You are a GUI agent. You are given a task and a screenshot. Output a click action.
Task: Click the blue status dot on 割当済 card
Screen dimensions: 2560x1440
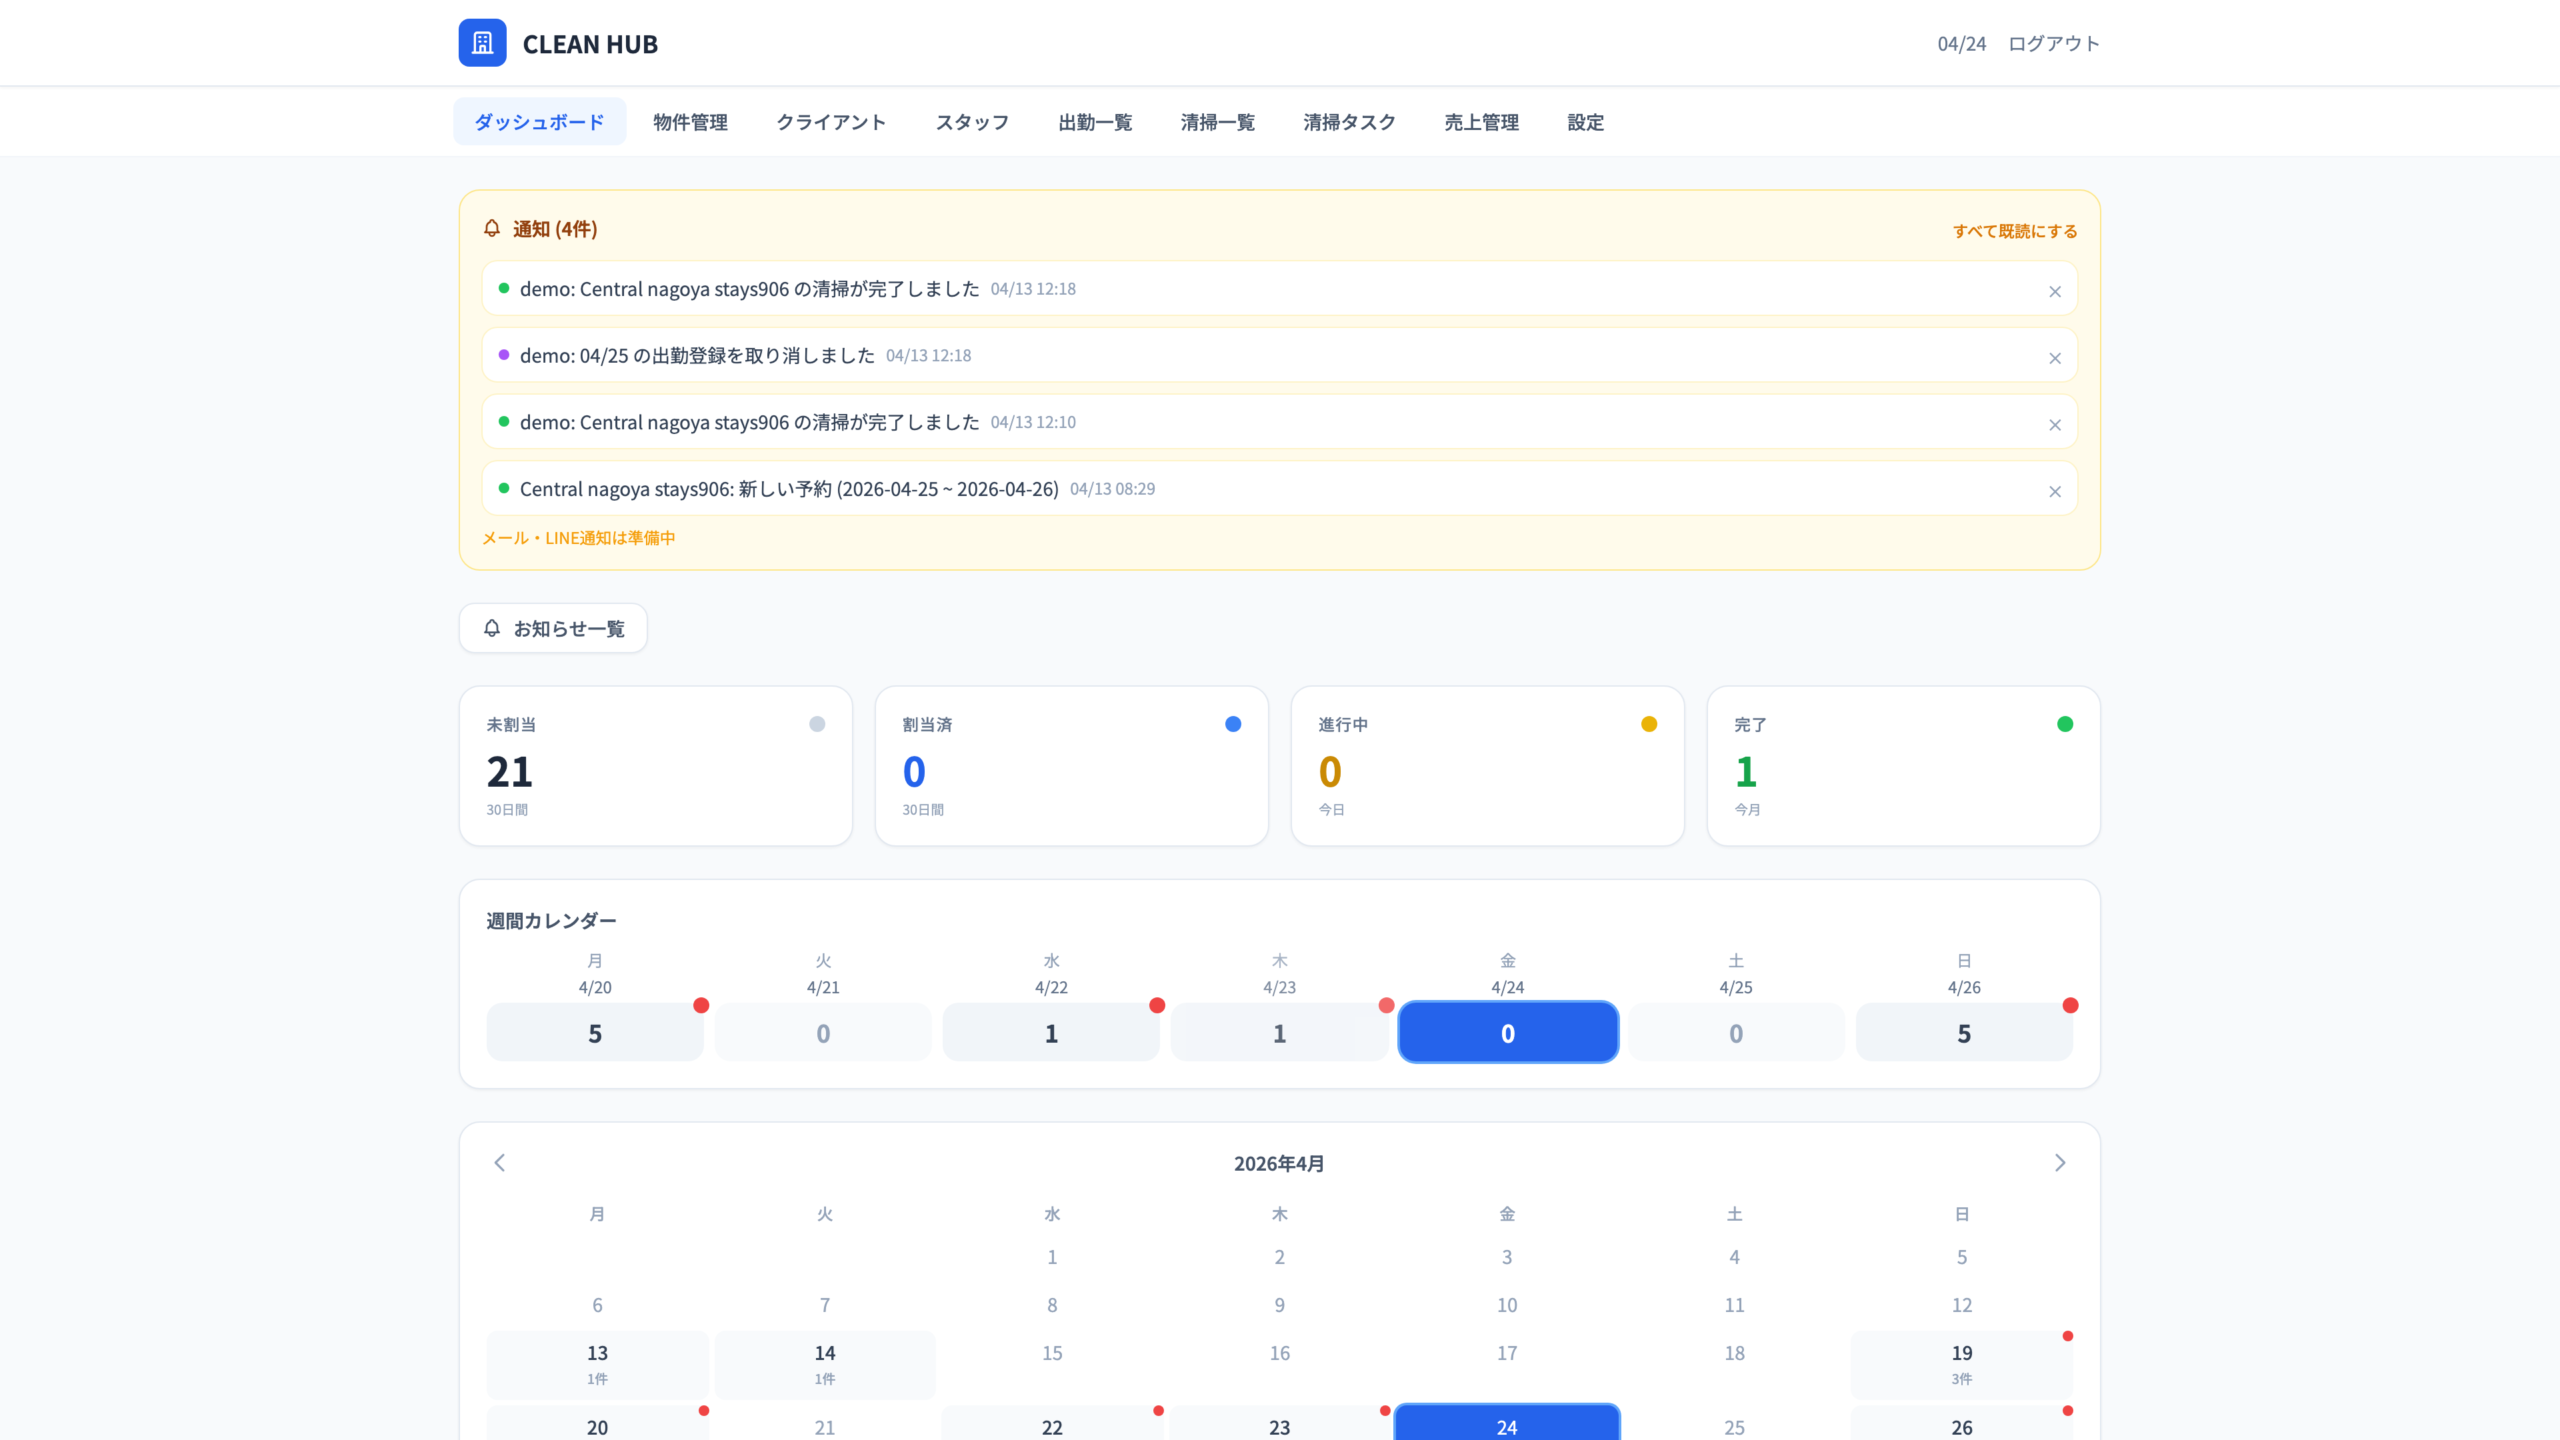click(x=1233, y=724)
